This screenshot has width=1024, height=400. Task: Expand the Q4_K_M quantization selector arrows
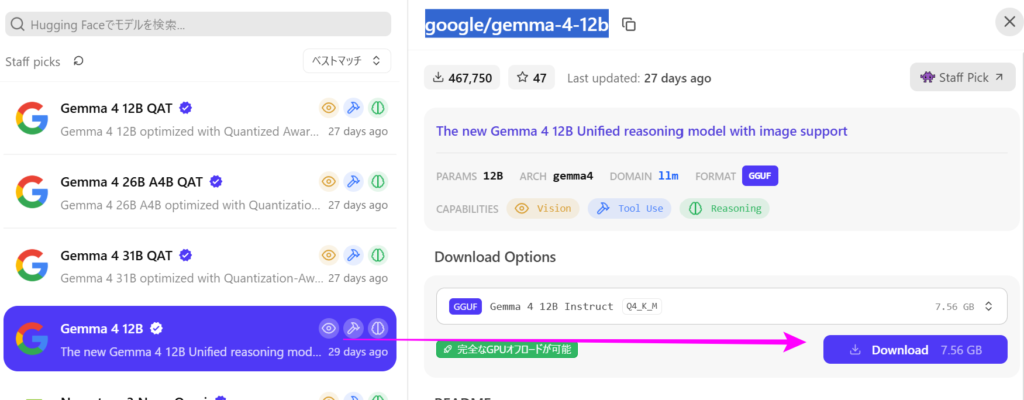coord(989,307)
